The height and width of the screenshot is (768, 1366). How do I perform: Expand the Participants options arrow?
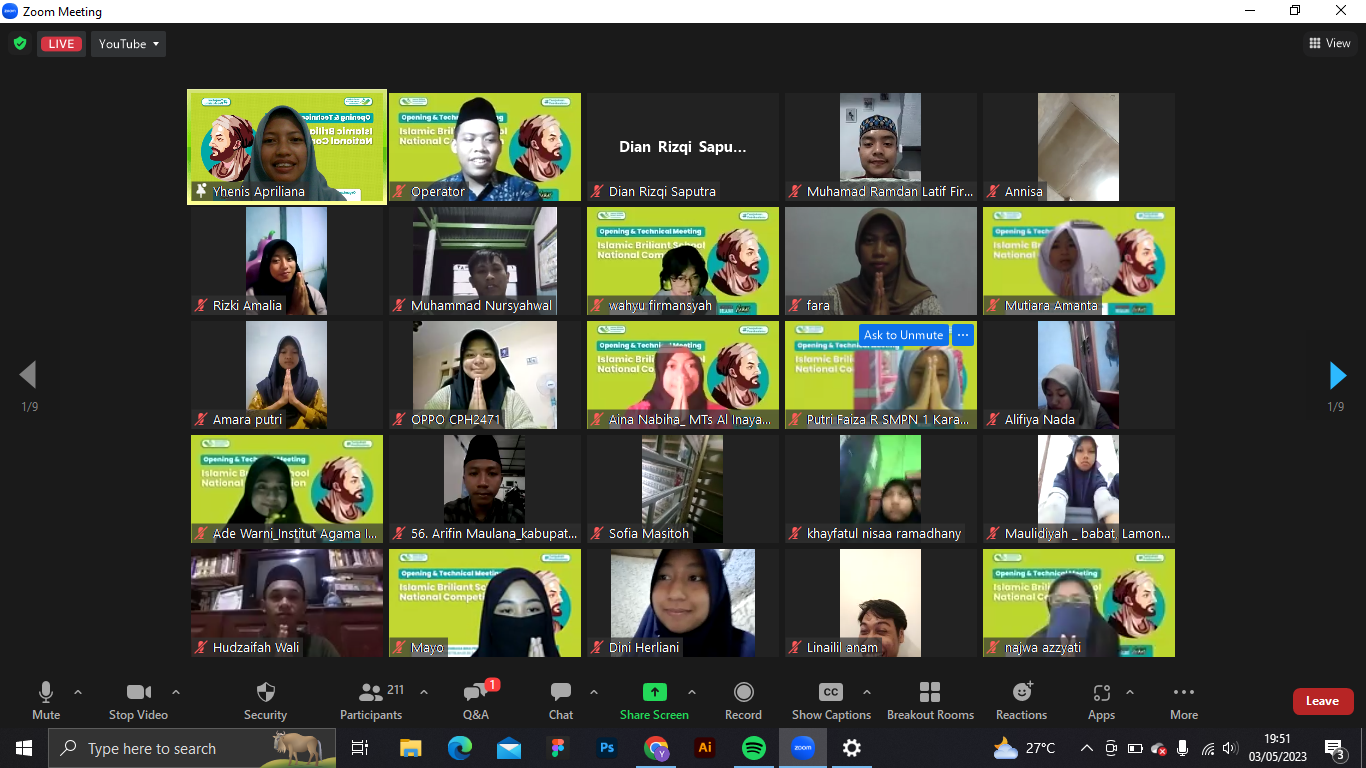[x=423, y=691]
